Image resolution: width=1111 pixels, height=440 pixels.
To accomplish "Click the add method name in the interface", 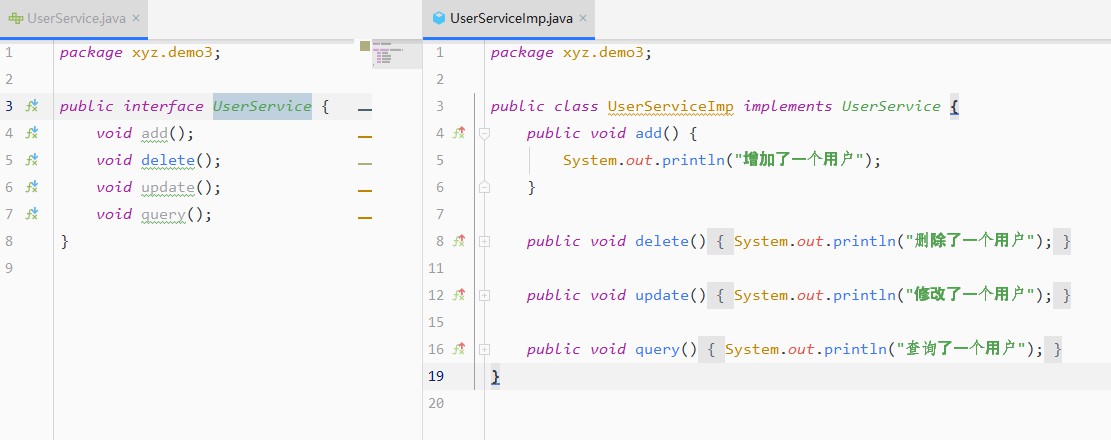I will [154, 133].
